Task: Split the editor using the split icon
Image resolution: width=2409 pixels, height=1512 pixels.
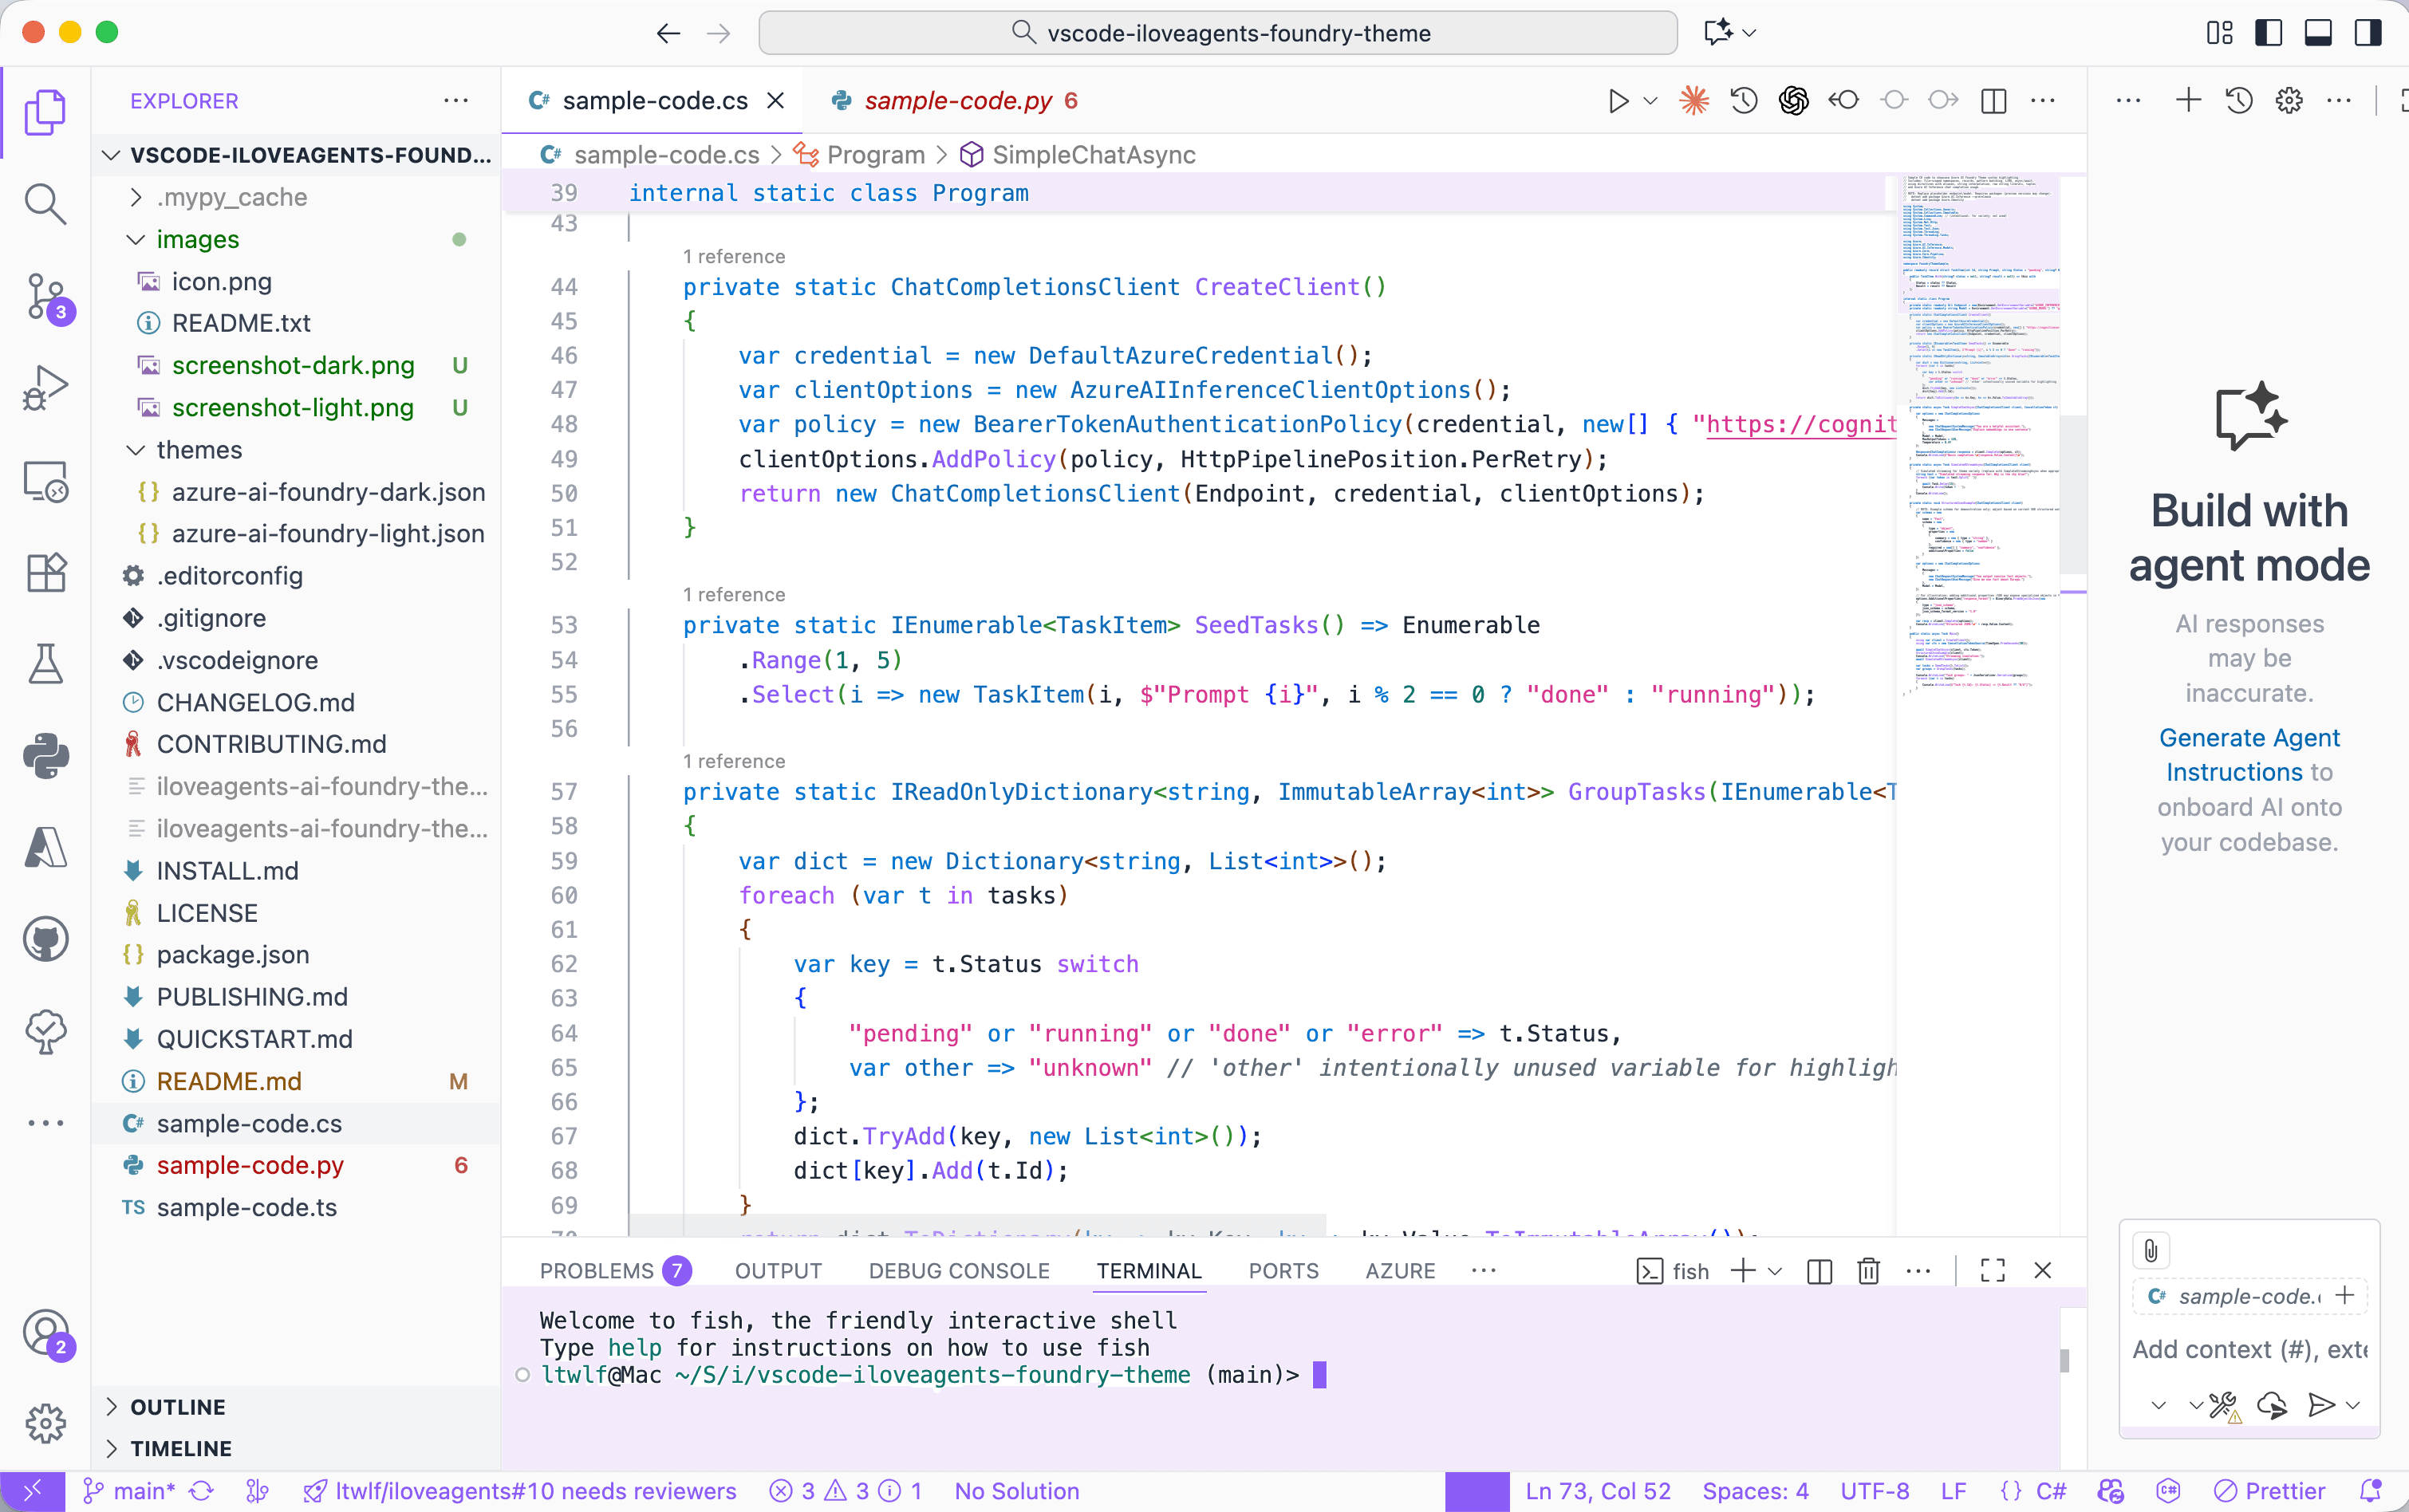Action: point(1993,100)
